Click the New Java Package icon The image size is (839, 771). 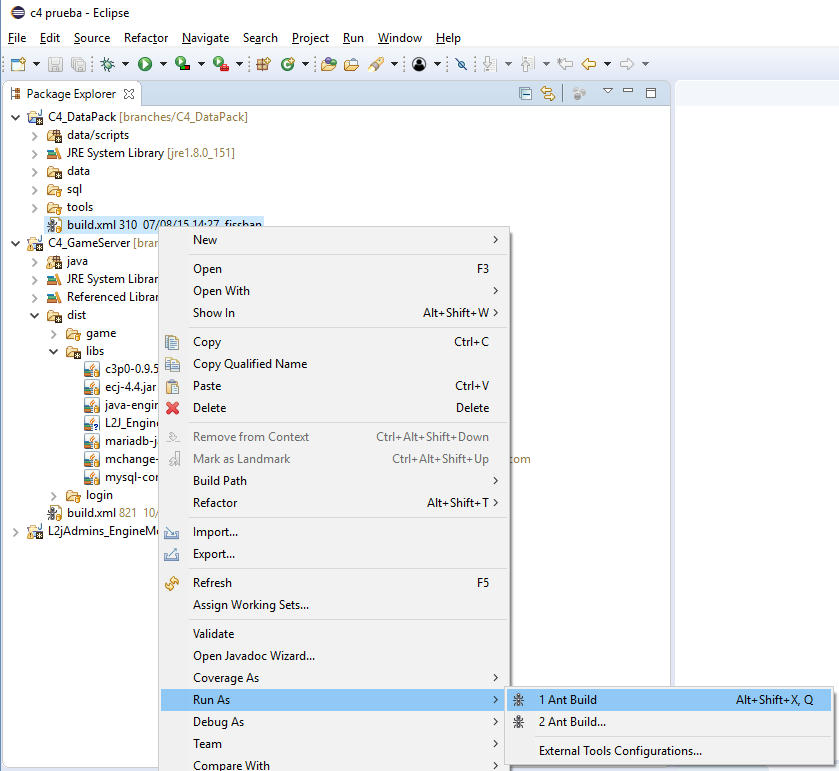click(263, 64)
